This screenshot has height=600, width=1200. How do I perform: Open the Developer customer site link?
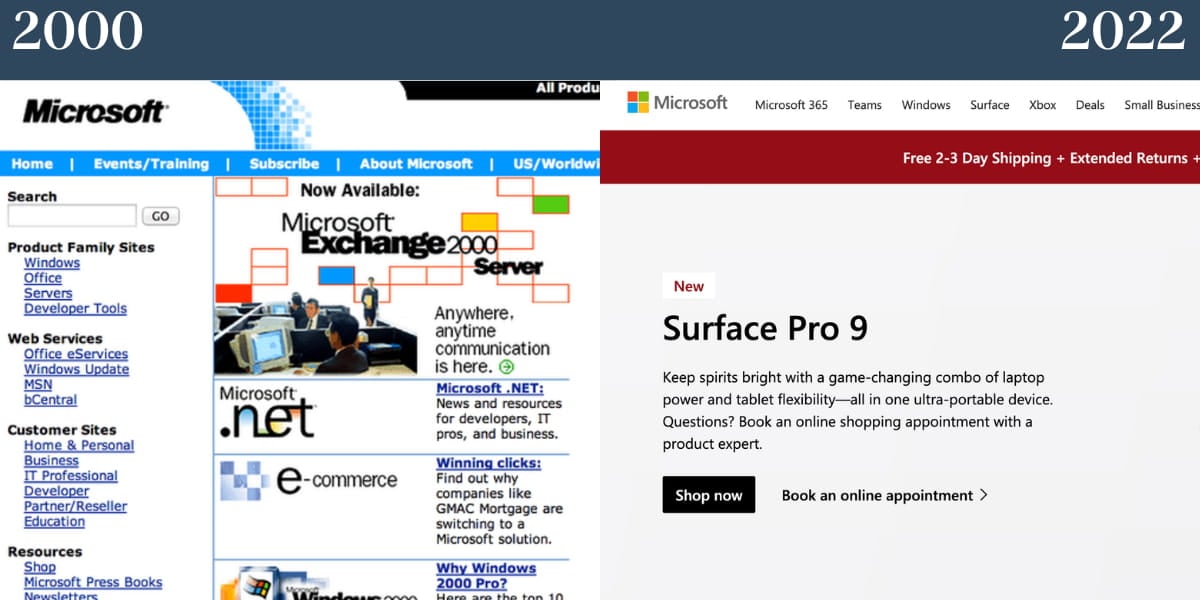coord(56,491)
